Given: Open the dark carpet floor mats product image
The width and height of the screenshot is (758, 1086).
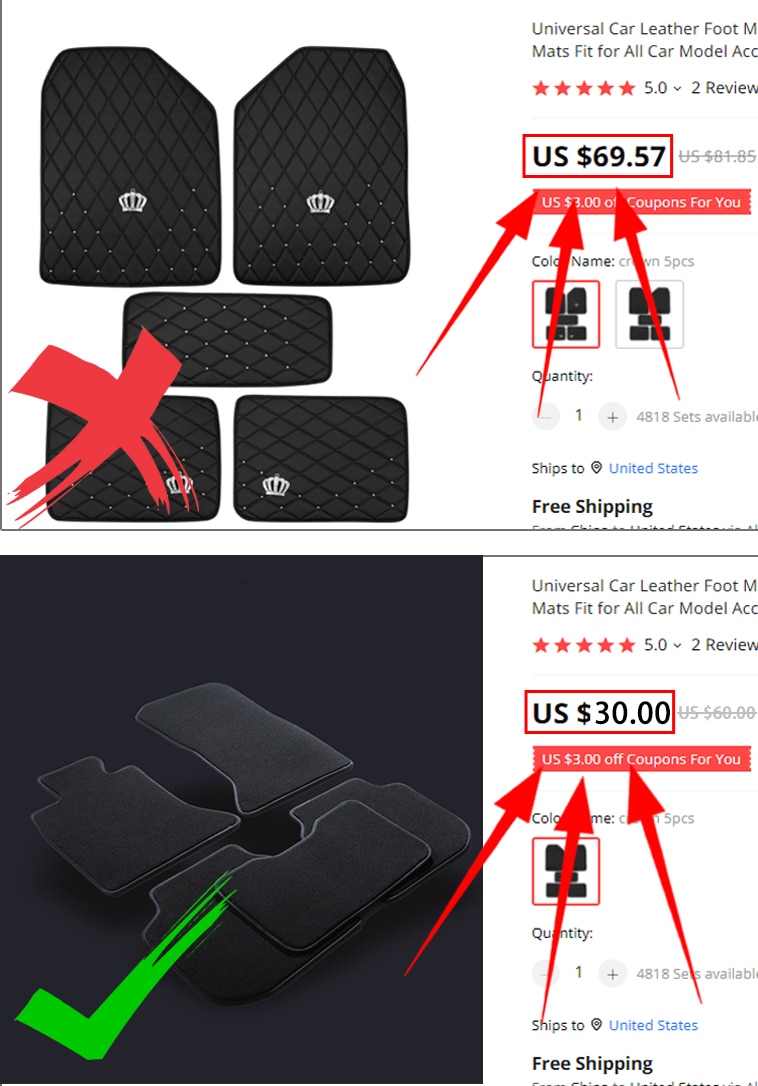Looking at the screenshot, I should coord(241,819).
